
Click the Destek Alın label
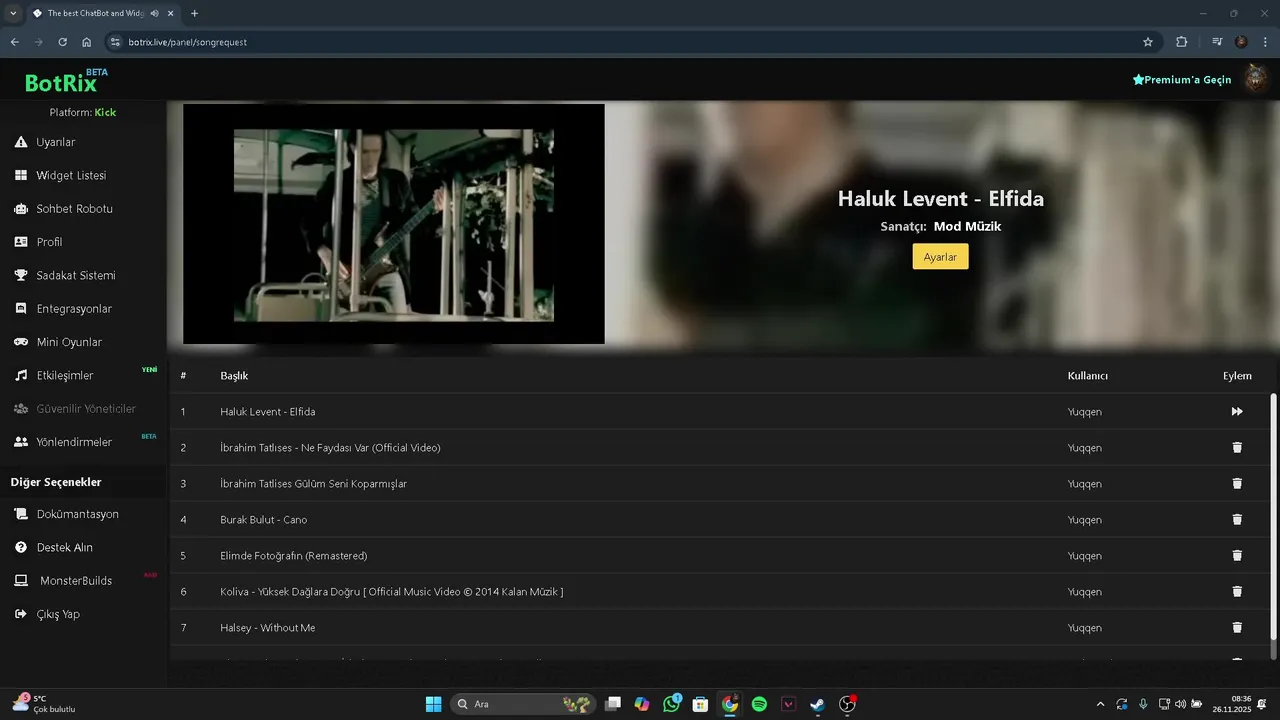(x=65, y=548)
